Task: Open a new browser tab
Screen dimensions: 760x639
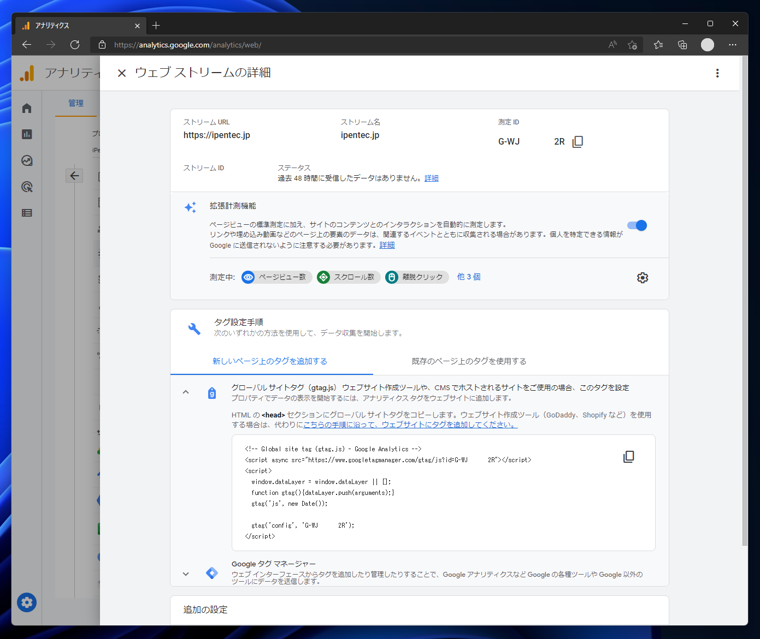Action: tap(156, 26)
